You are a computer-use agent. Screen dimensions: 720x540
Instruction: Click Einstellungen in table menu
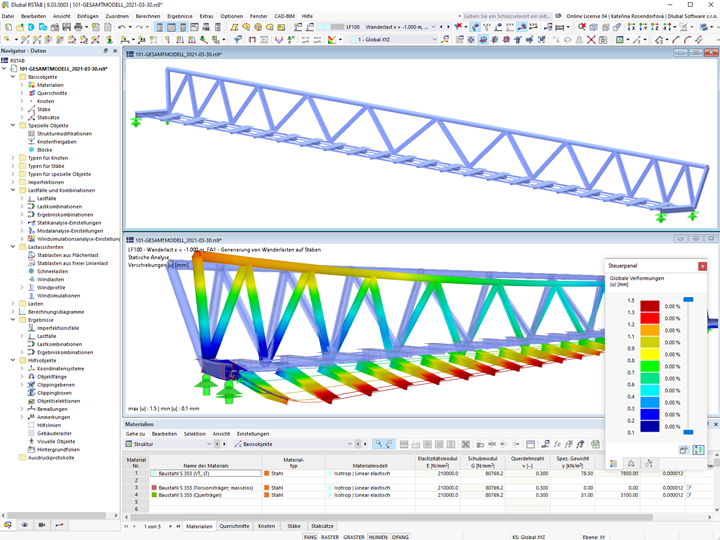click(253, 434)
